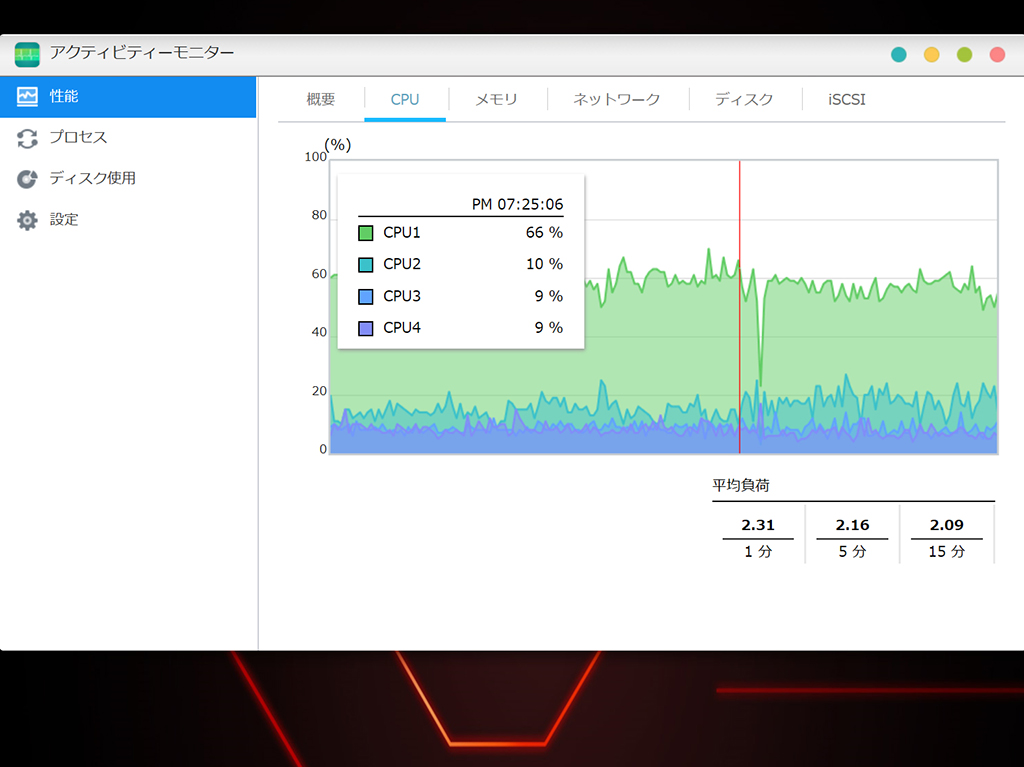Click the 2.09 fifteen-minute load average

(x=946, y=525)
